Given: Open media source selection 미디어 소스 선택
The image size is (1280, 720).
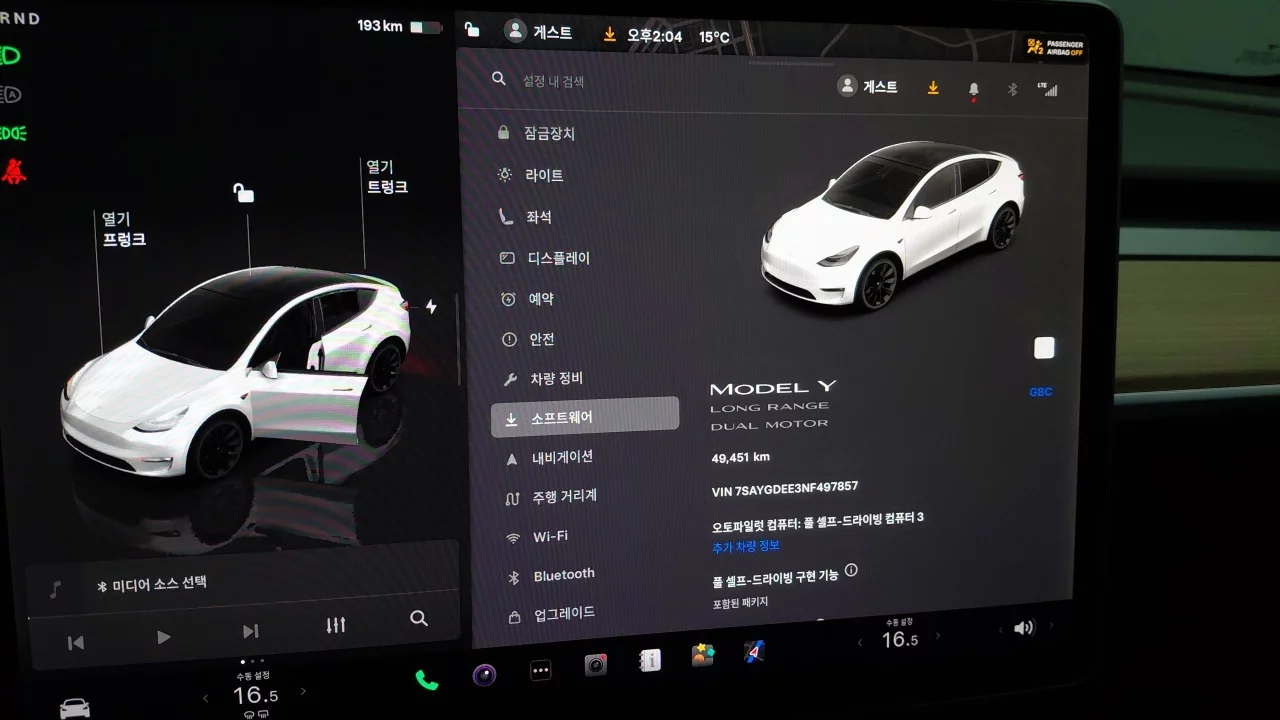Looking at the screenshot, I should (x=160, y=585).
